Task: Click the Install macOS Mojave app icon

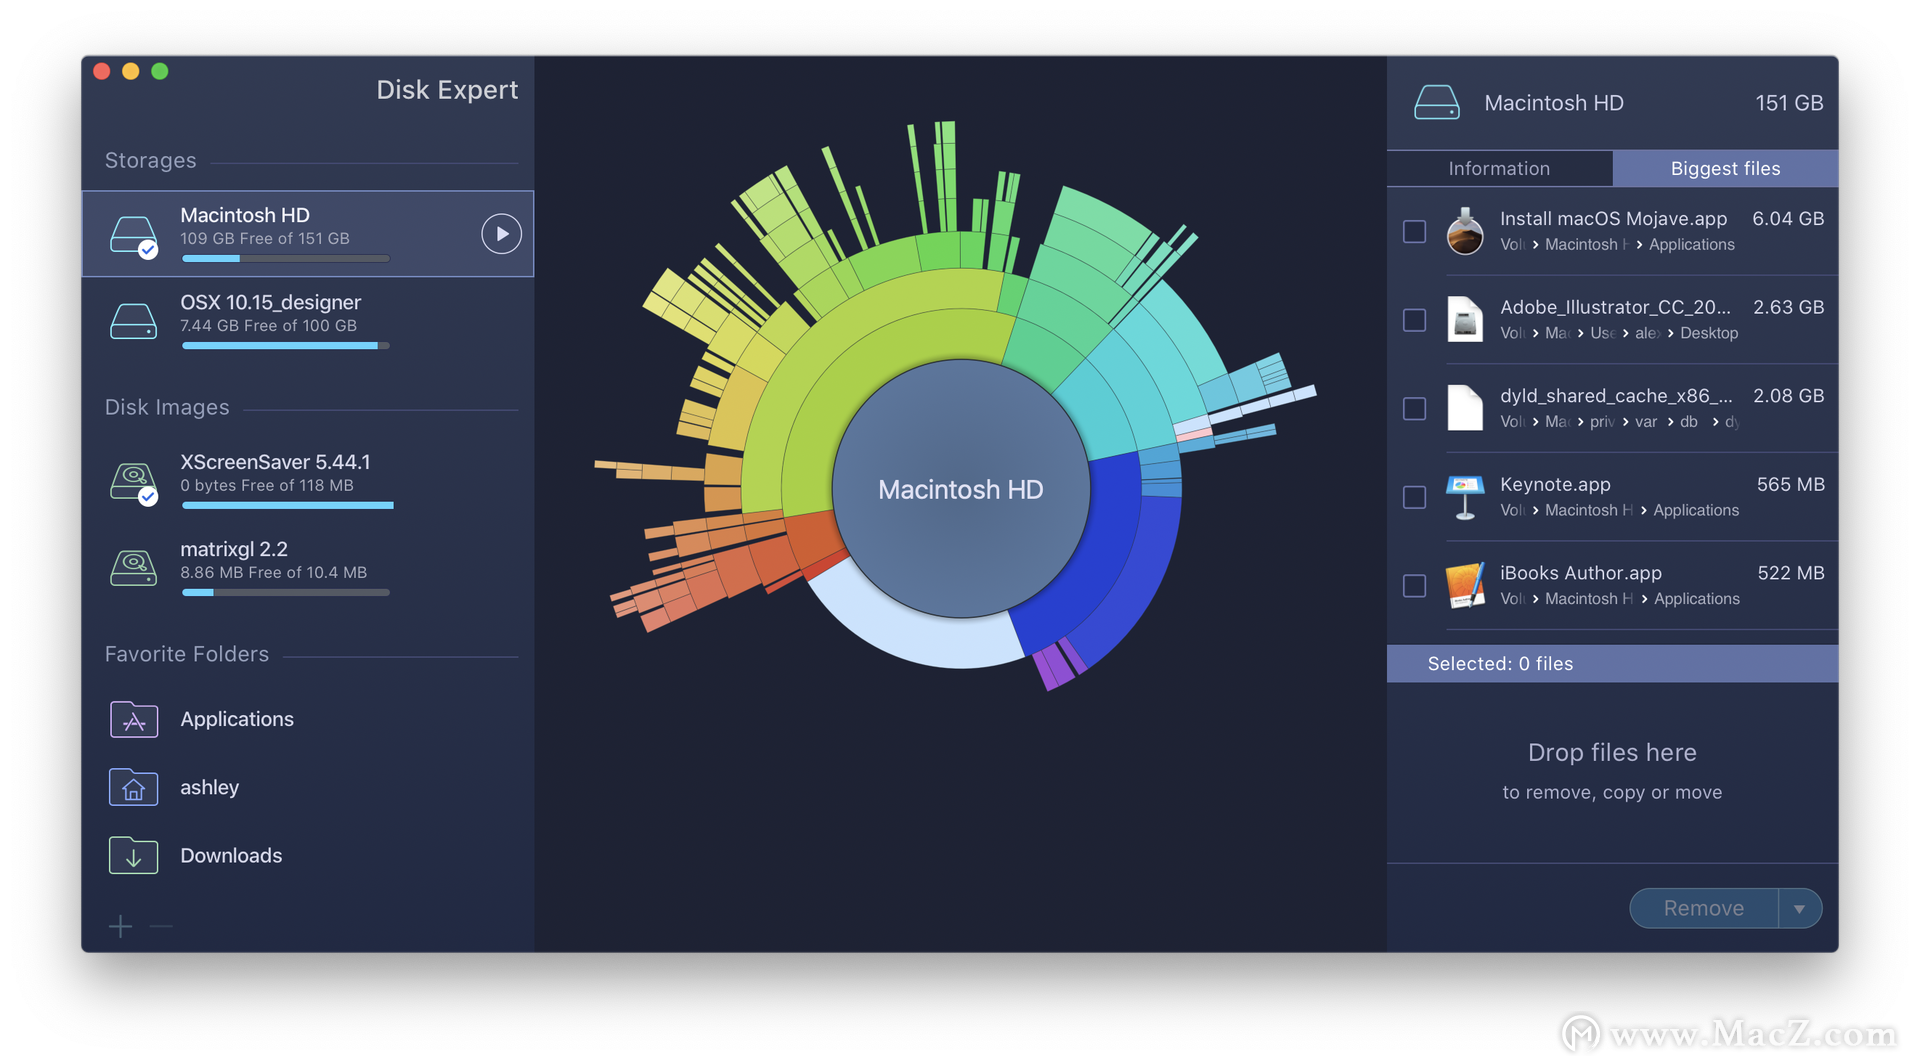Action: (x=1465, y=231)
